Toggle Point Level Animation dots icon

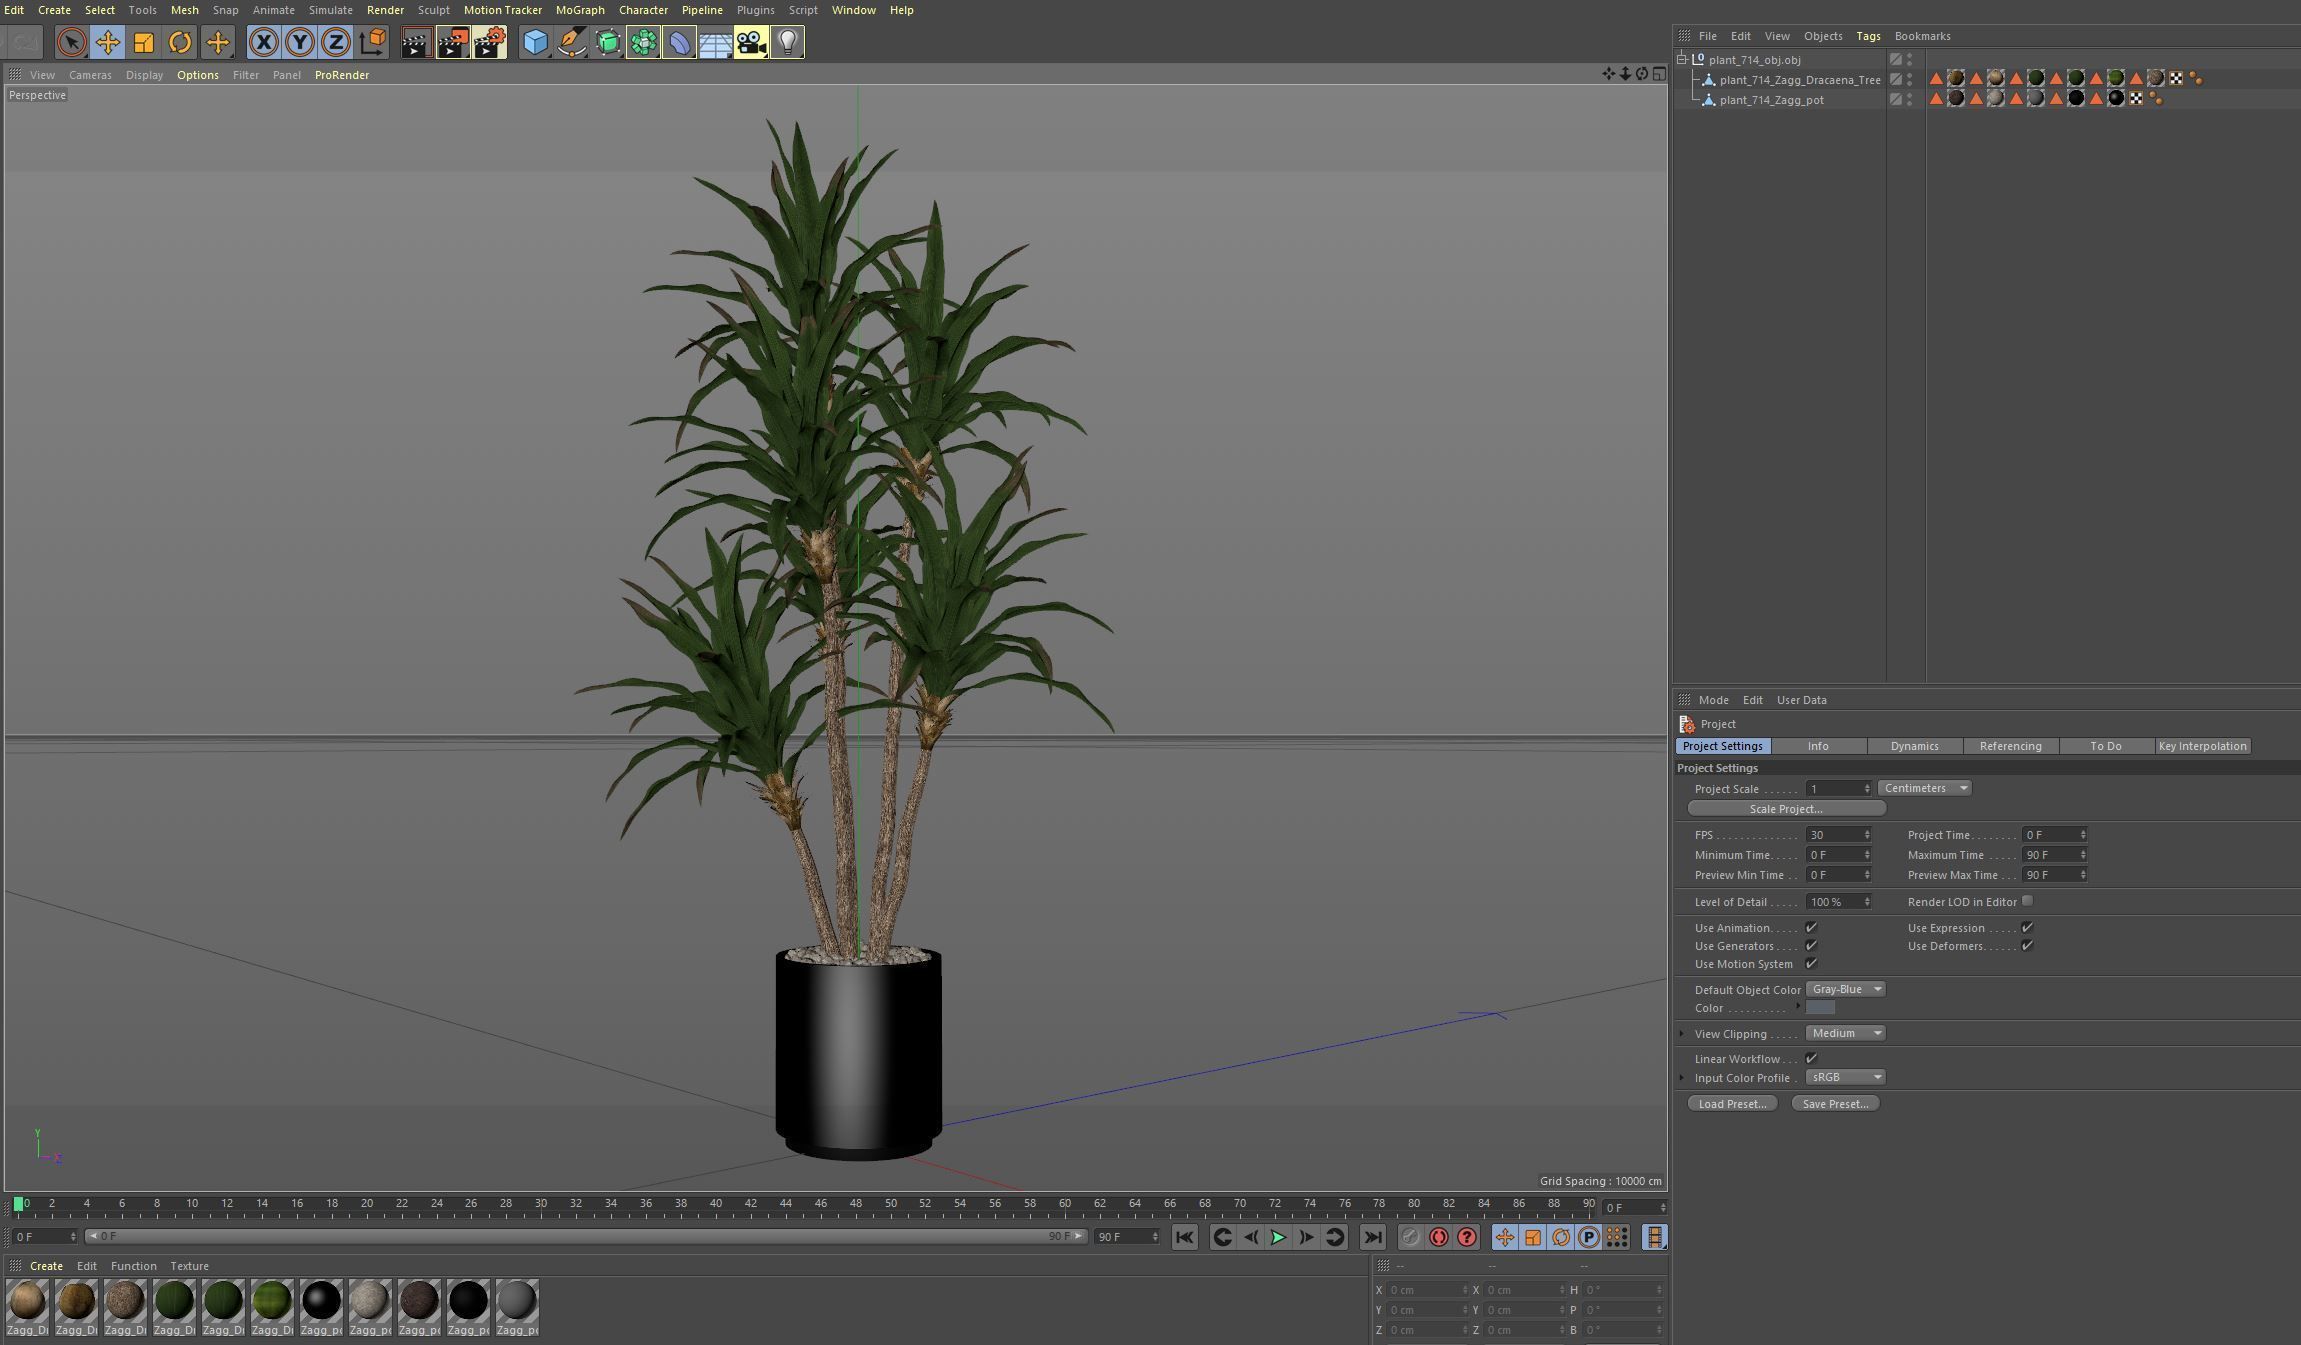pyautogui.click(x=1616, y=1237)
